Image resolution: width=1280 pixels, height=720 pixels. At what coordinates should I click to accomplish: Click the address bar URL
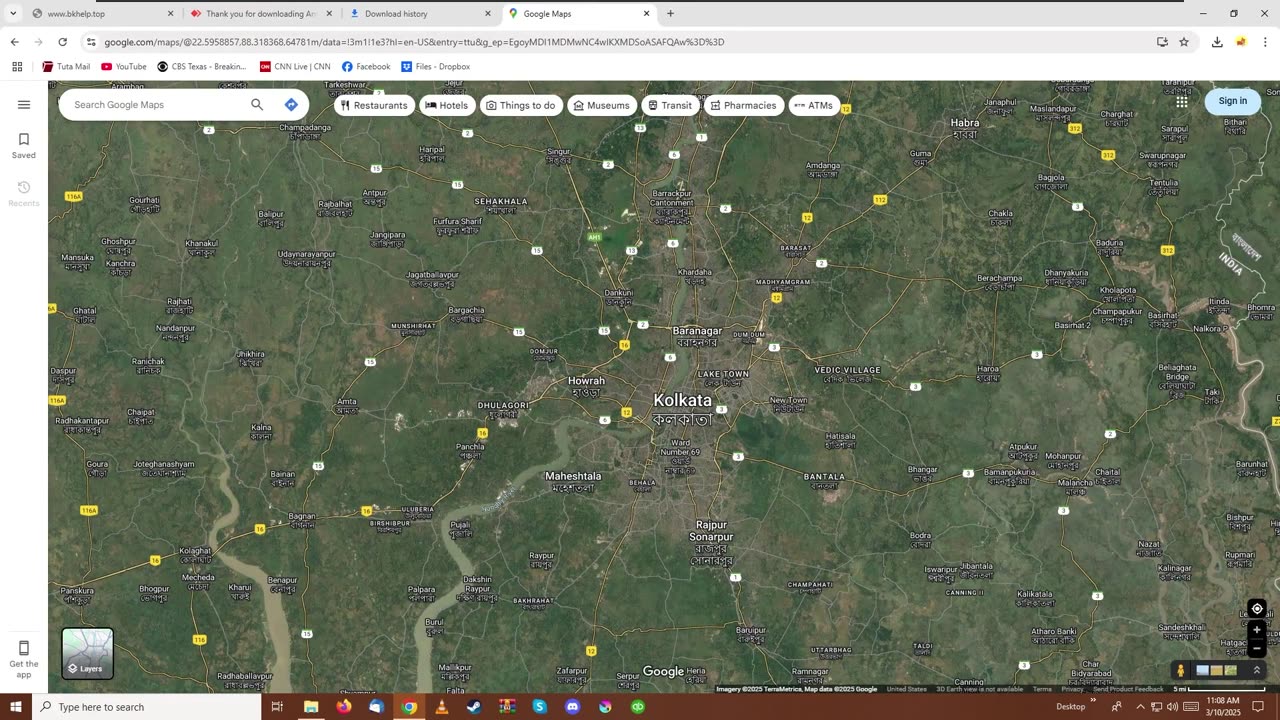[x=414, y=42]
